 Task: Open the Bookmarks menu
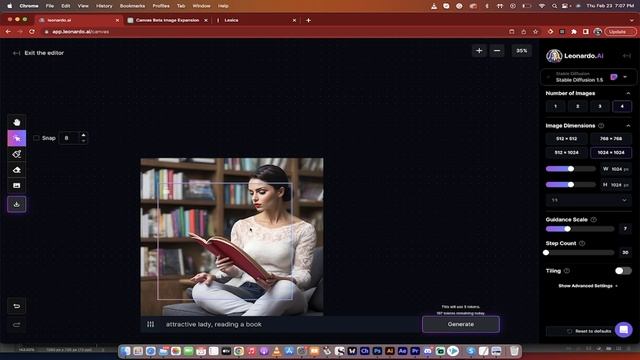[x=132, y=6]
